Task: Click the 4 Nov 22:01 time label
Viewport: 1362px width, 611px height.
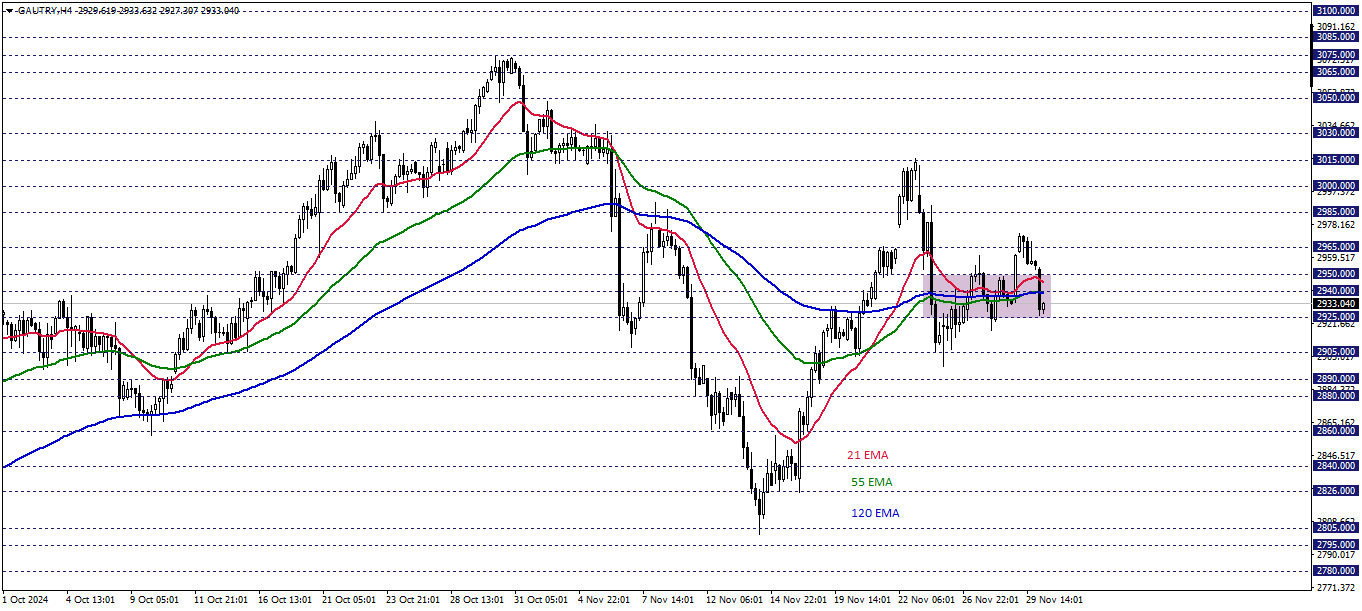Action: click(605, 600)
